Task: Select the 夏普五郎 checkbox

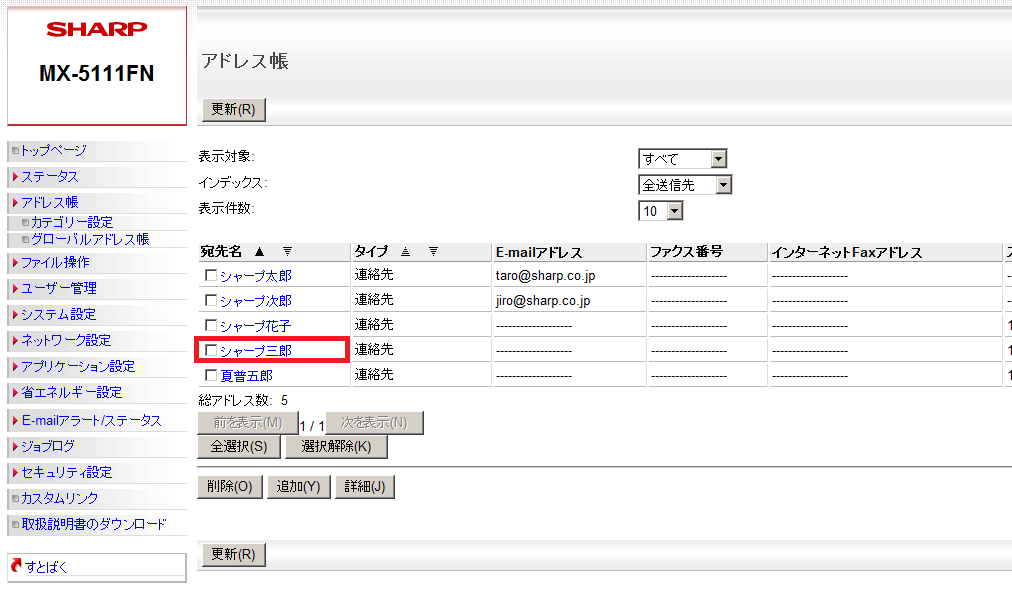Action: click(211, 375)
